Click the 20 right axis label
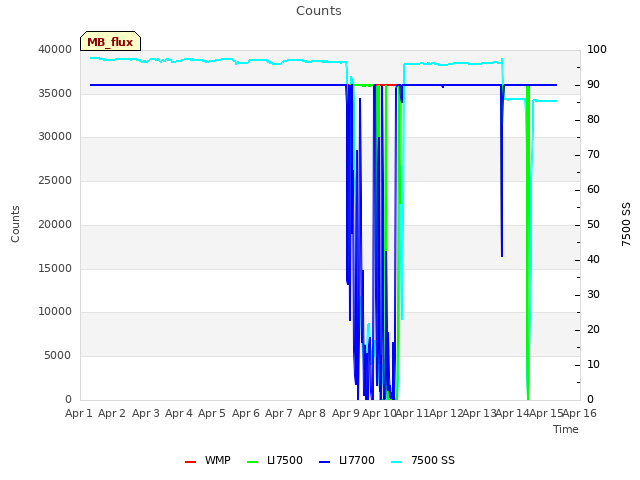Viewport: 640px width, 480px height. (593, 329)
